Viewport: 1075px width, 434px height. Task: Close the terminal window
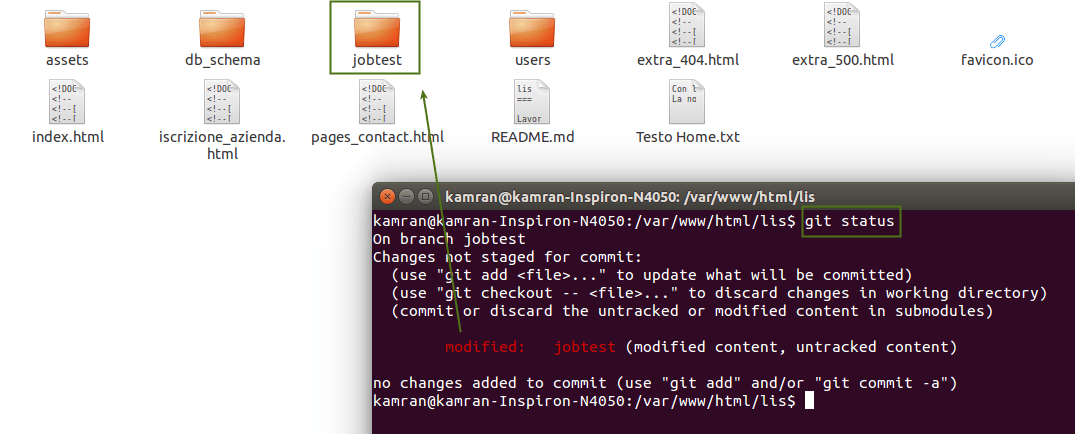pos(386,196)
